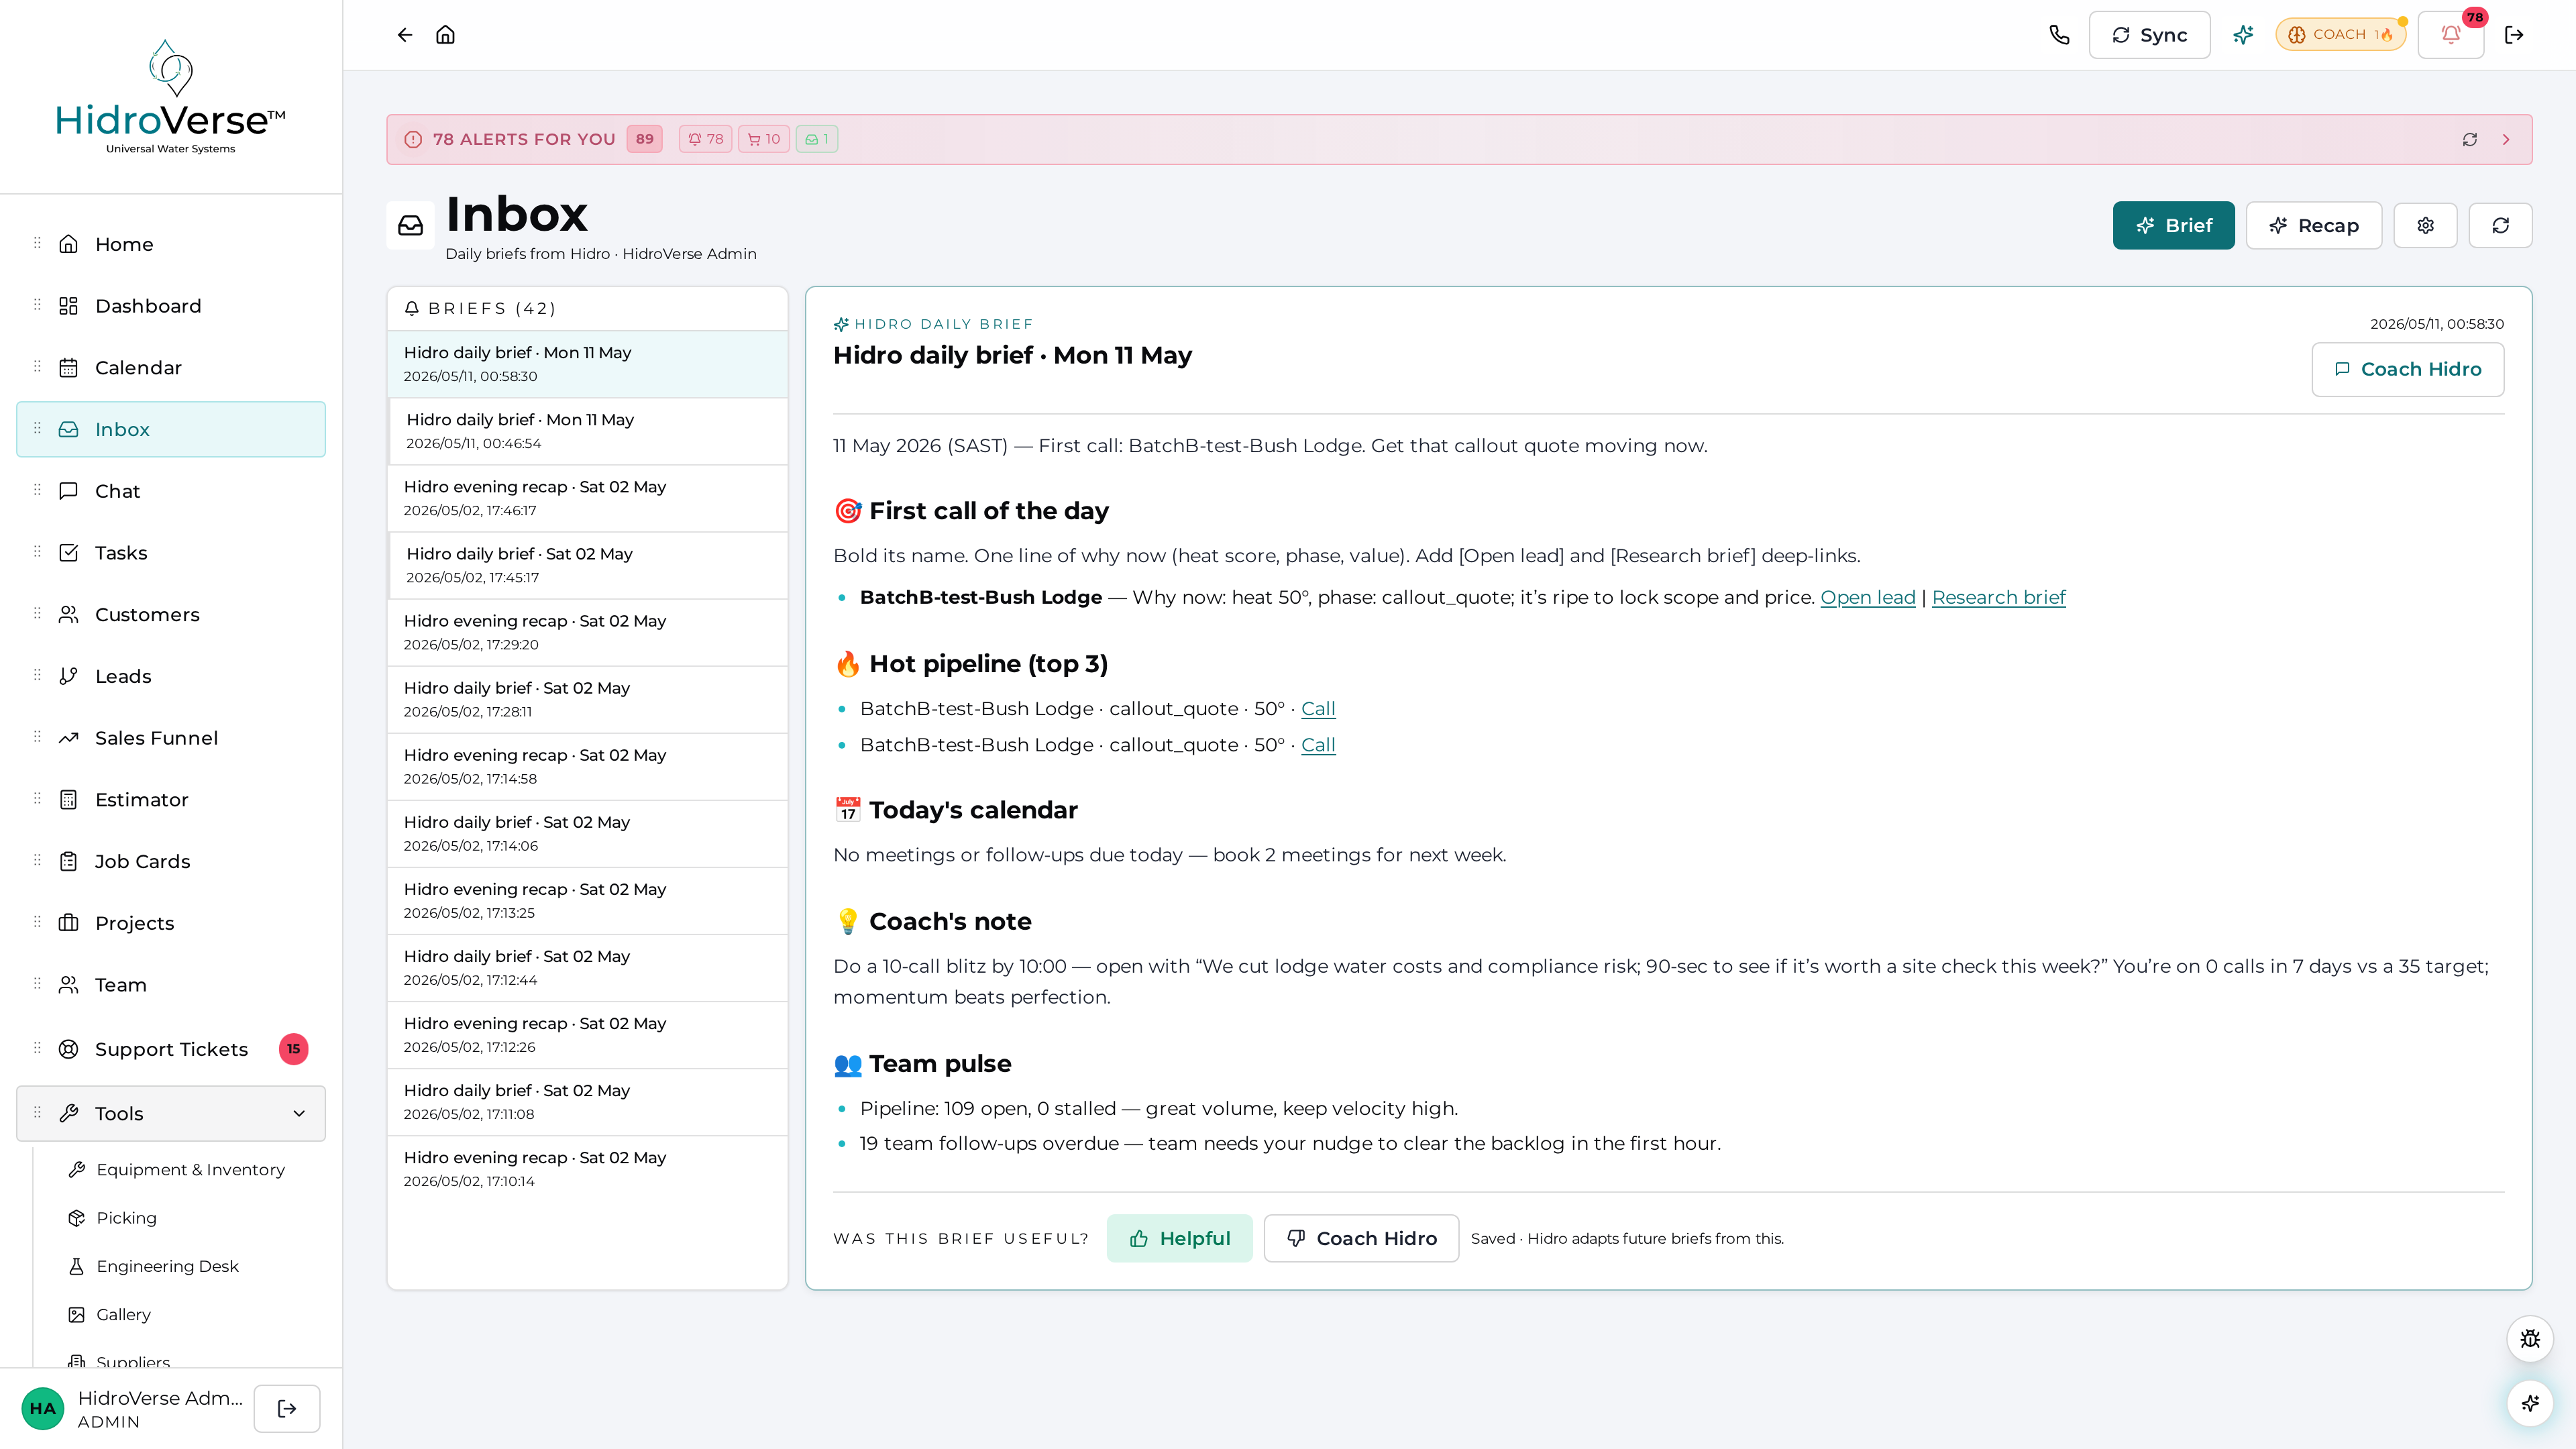Open the home icon in top bar
Viewport: 2576px width, 1449px height.
click(445, 35)
